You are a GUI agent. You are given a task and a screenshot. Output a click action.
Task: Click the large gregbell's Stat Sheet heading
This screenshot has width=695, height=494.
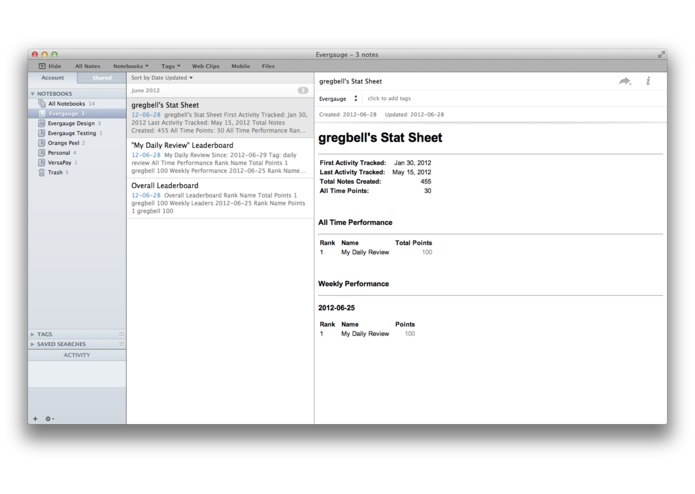tap(380, 138)
